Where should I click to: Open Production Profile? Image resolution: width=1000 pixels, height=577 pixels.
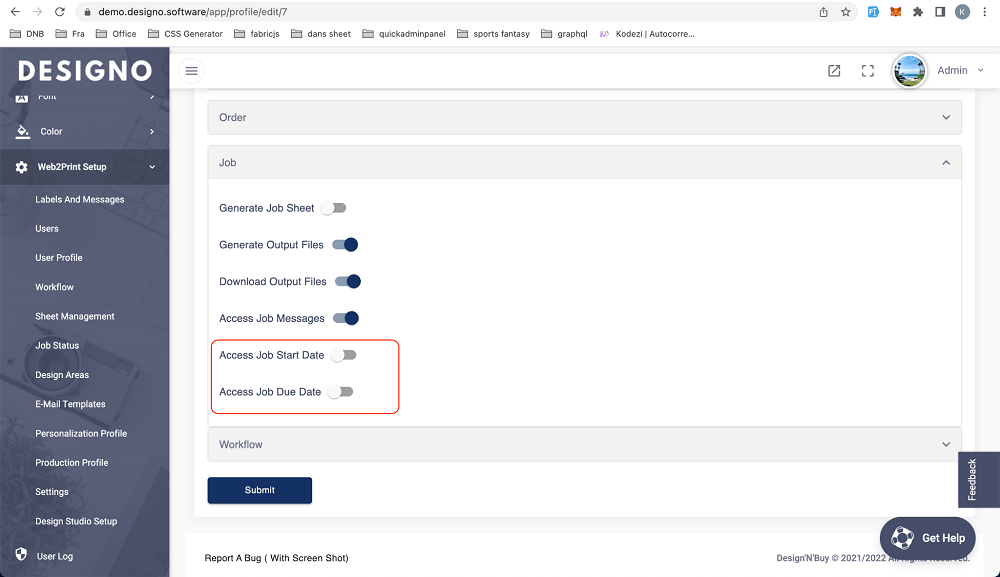(71, 463)
